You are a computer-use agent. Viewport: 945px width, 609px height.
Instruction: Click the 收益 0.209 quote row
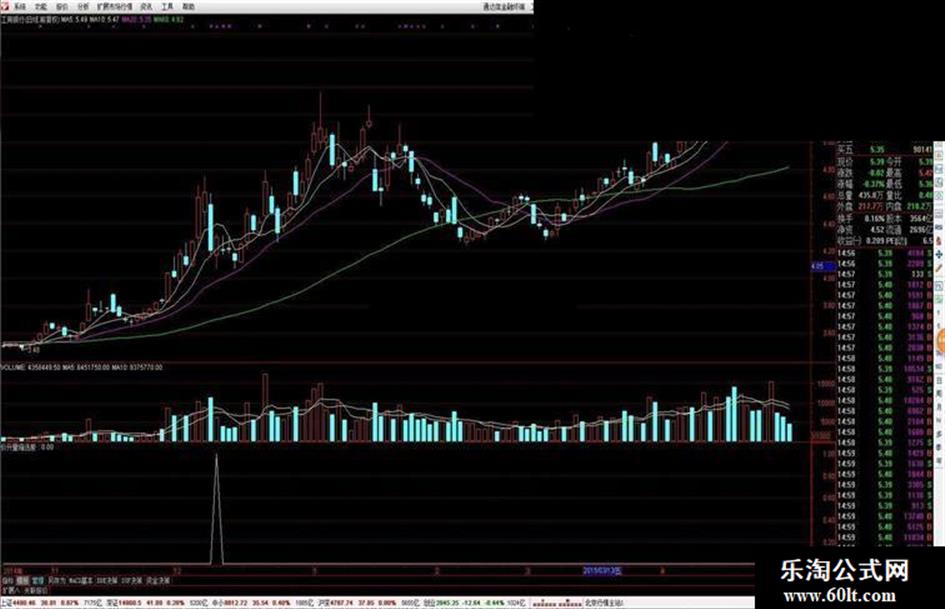pyautogui.click(x=860, y=241)
